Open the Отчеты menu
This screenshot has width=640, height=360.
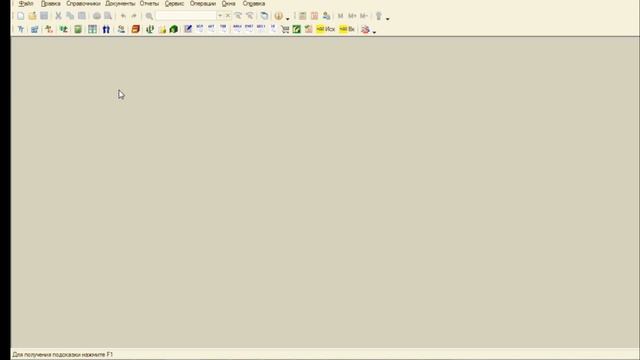tap(149, 4)
